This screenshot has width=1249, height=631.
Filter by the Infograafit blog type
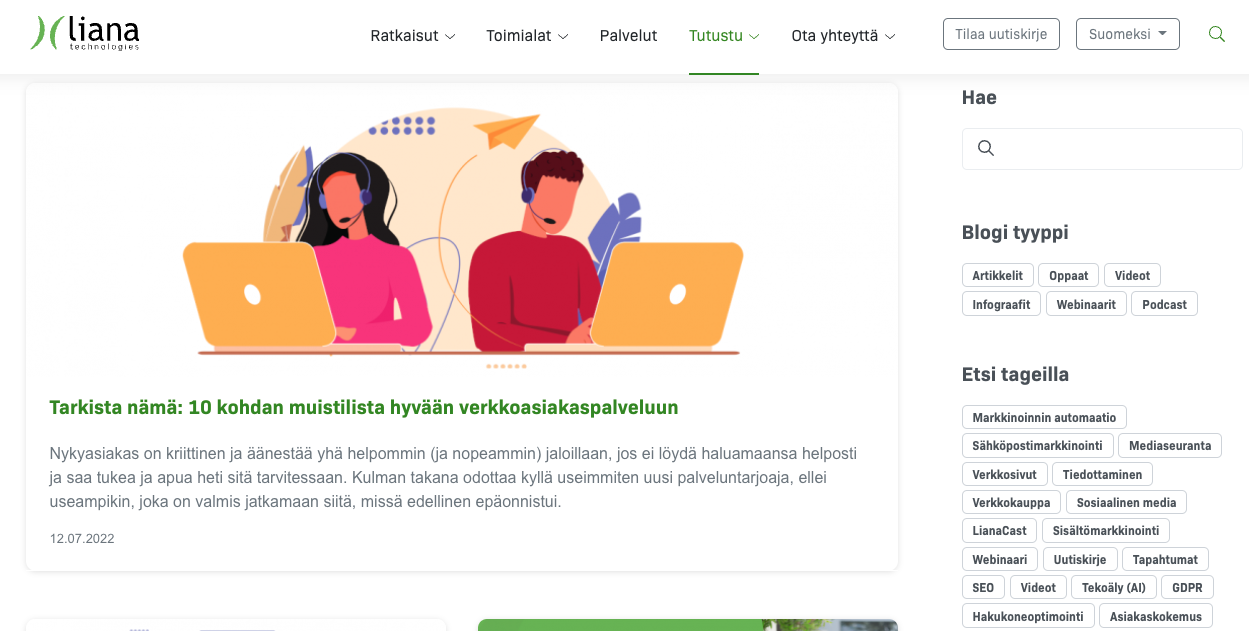1001,304
